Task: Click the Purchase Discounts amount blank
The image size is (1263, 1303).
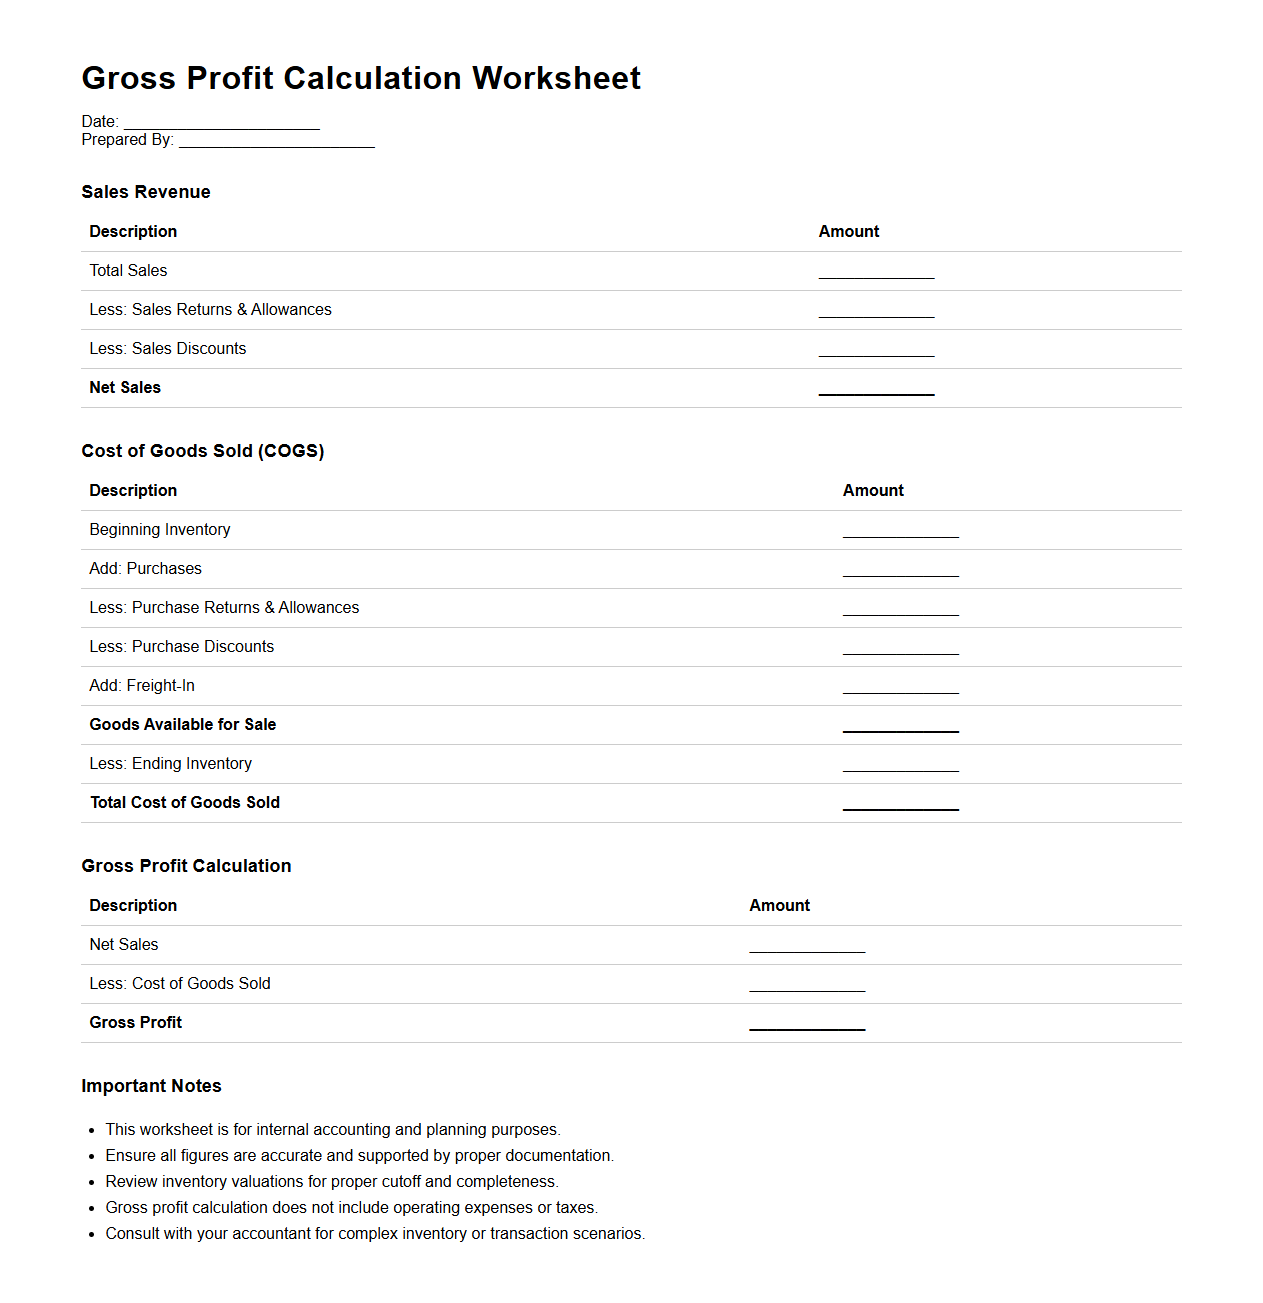Action: (x=900, y=648)
